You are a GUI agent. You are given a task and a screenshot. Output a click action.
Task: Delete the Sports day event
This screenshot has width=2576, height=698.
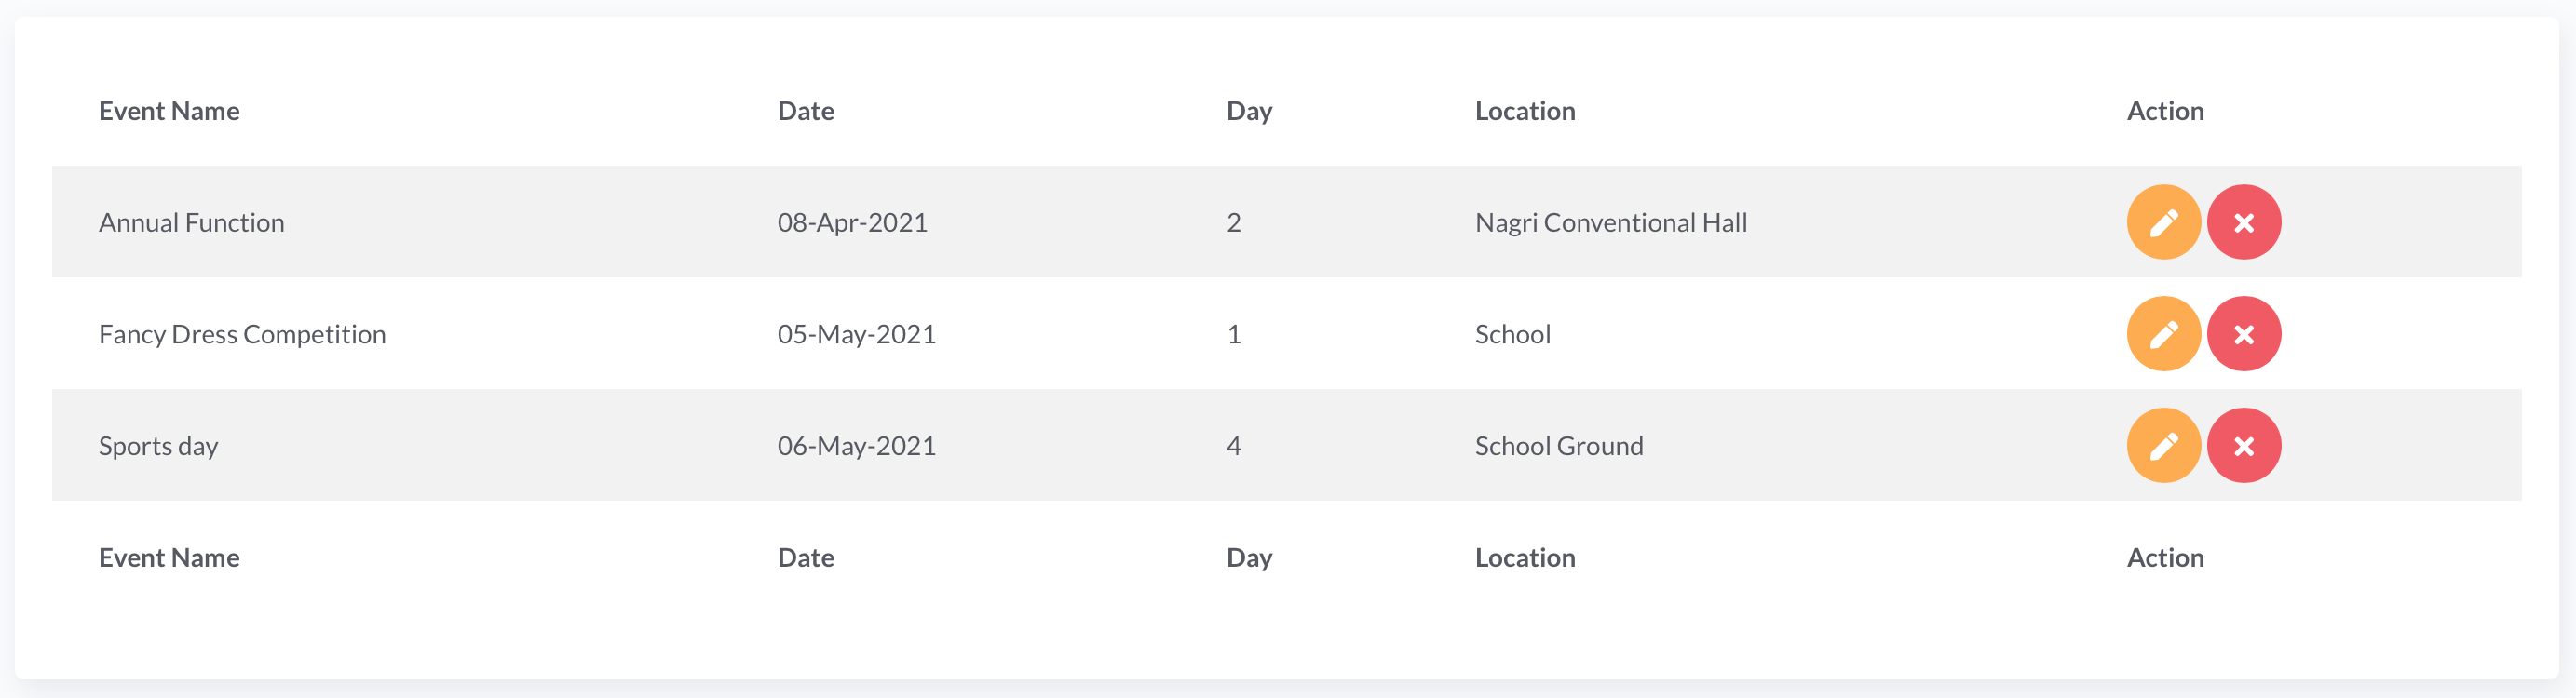[2243, 446]
